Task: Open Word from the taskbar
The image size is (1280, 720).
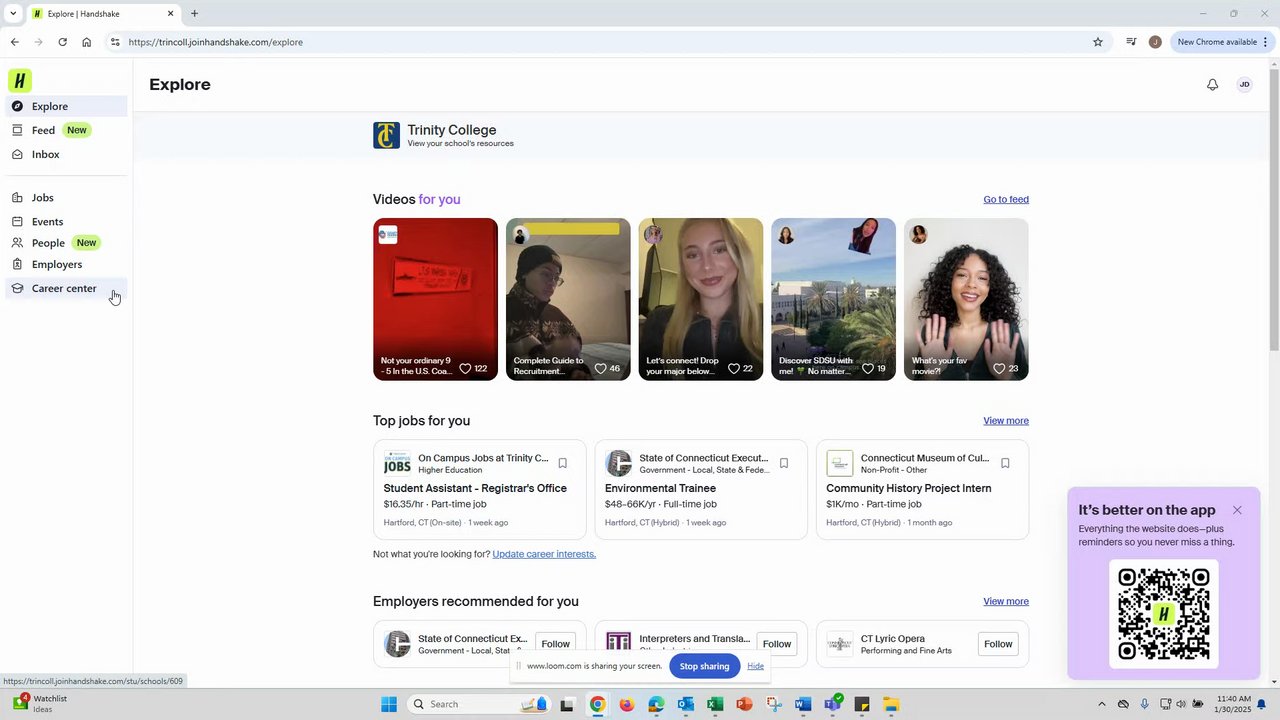Action: (x=803, y=704)
